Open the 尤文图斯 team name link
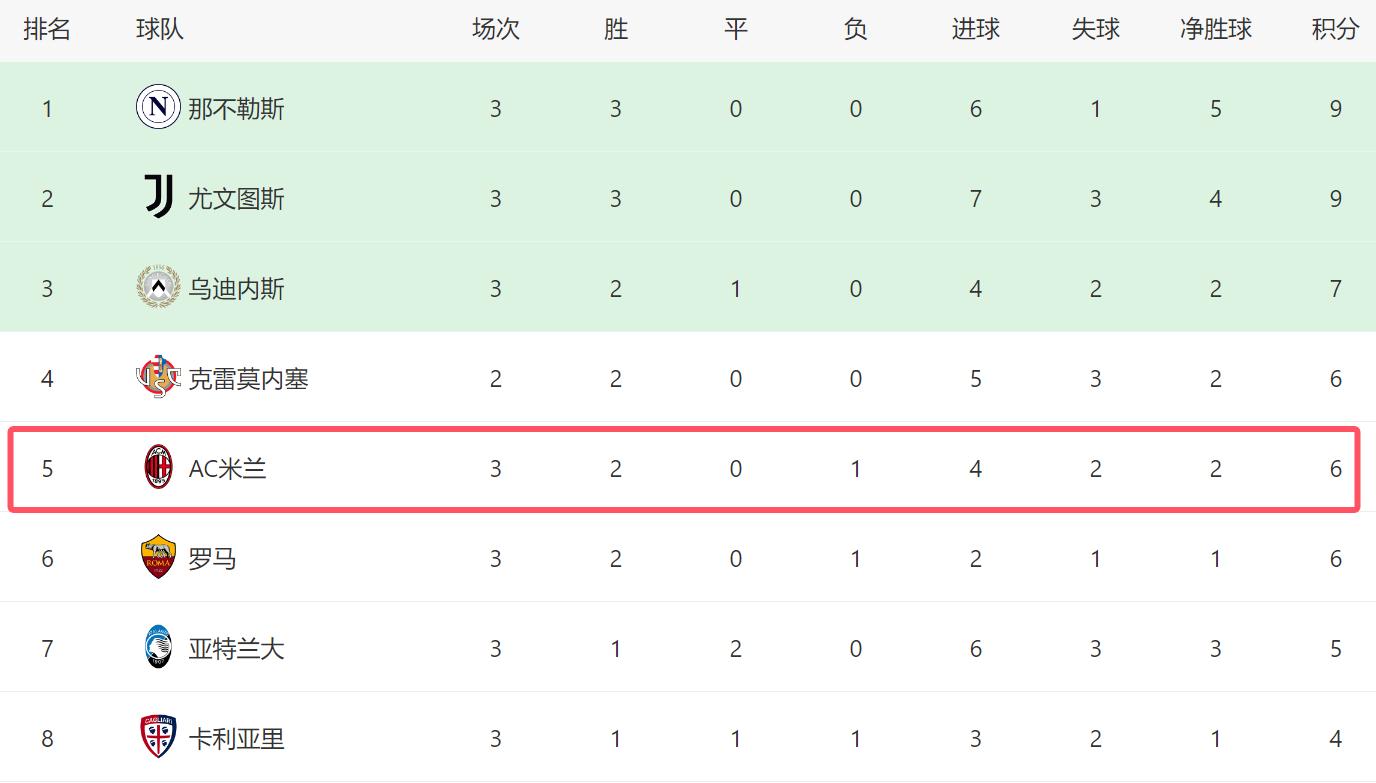The image size is (1376, 783). pos(236,199)
